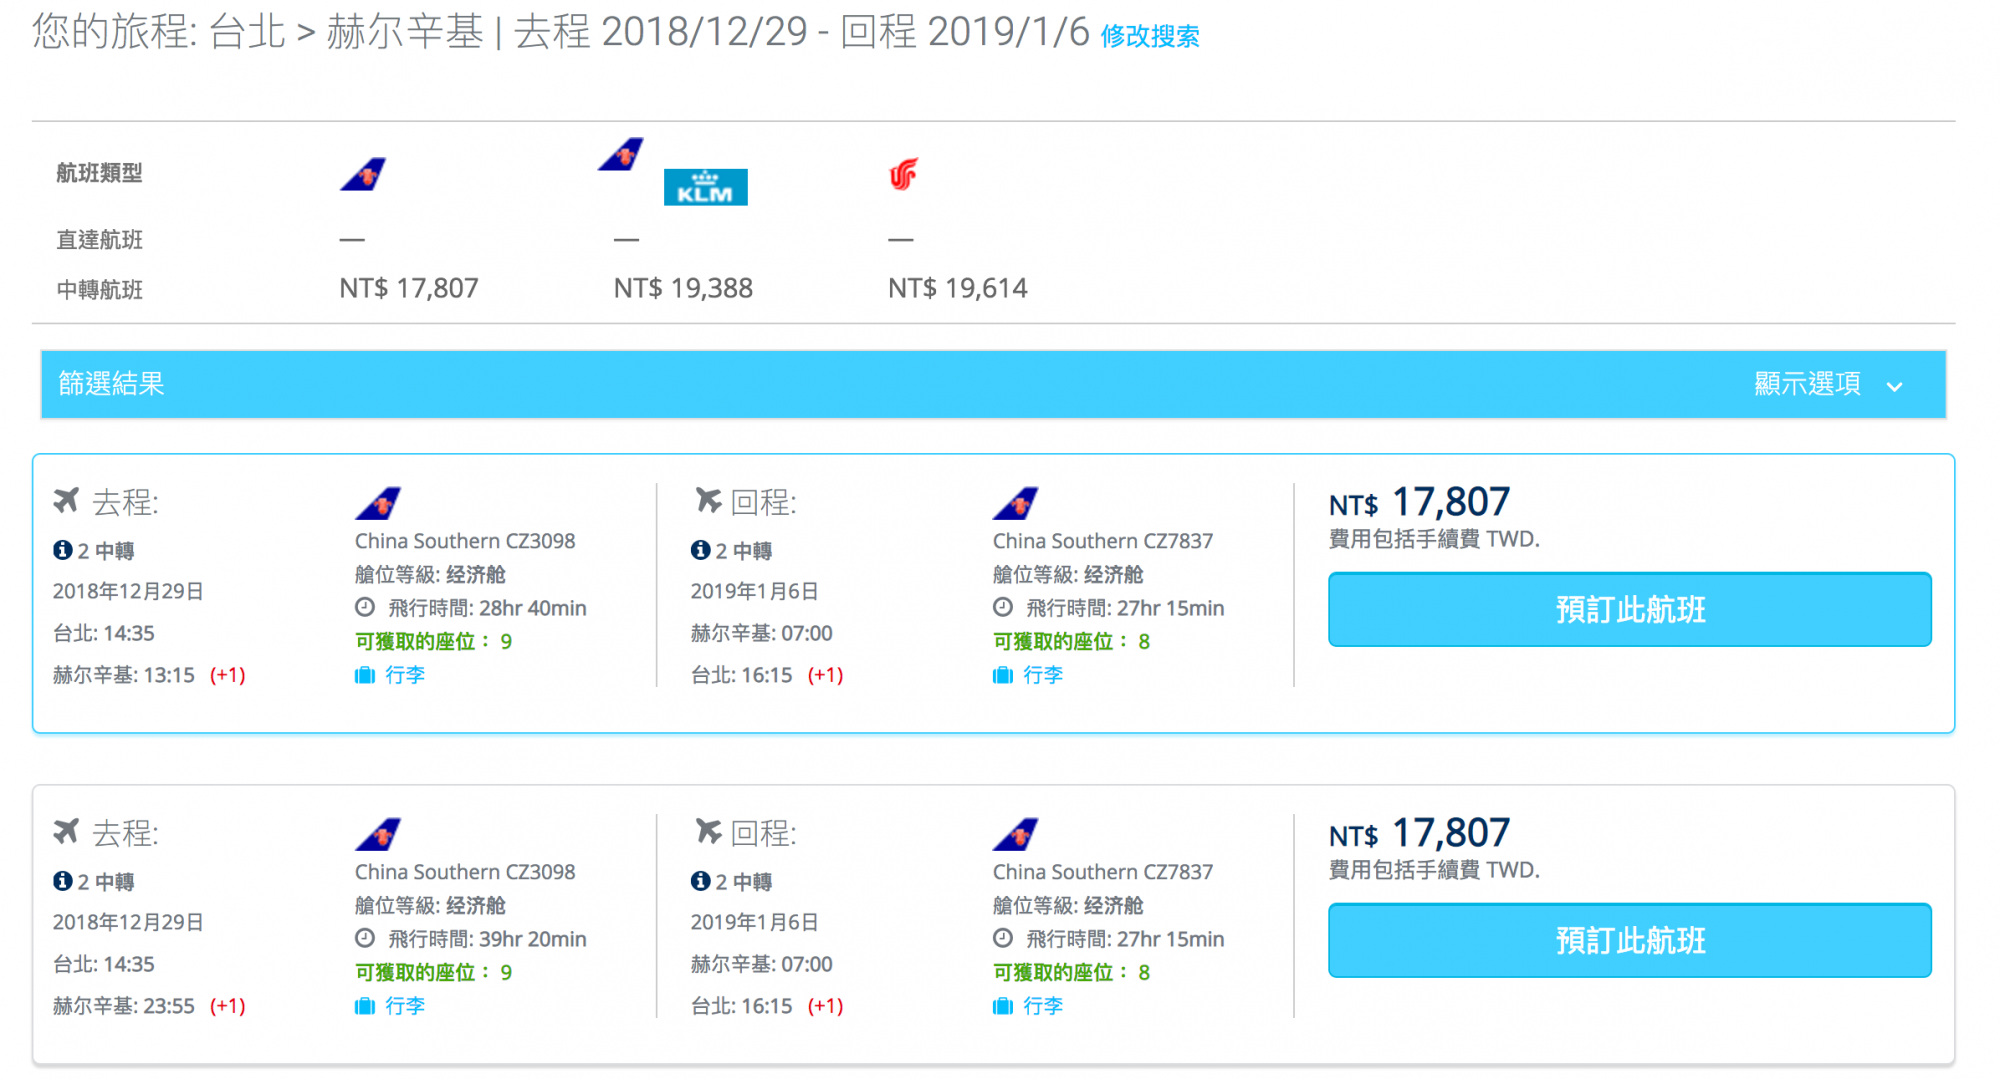Screen dimensions: 2000x1079
Task: Click clock icon next to 28hr 40min flight time
Action: click(x=365, y=607)
